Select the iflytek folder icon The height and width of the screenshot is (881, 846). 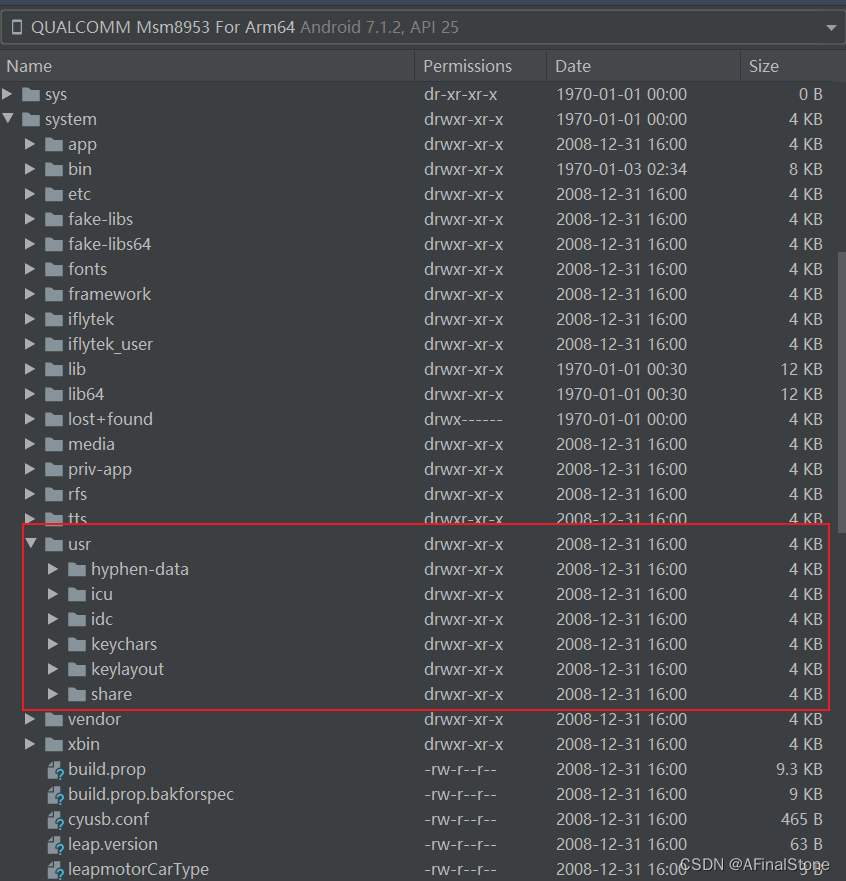[x=54, y=319]
